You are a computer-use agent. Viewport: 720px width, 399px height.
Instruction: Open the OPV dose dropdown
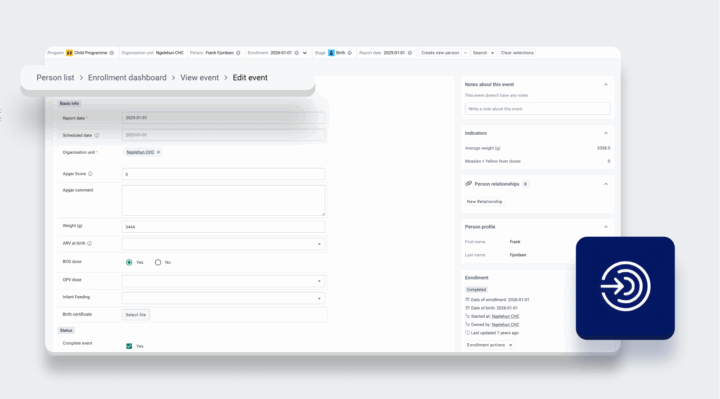223,281
